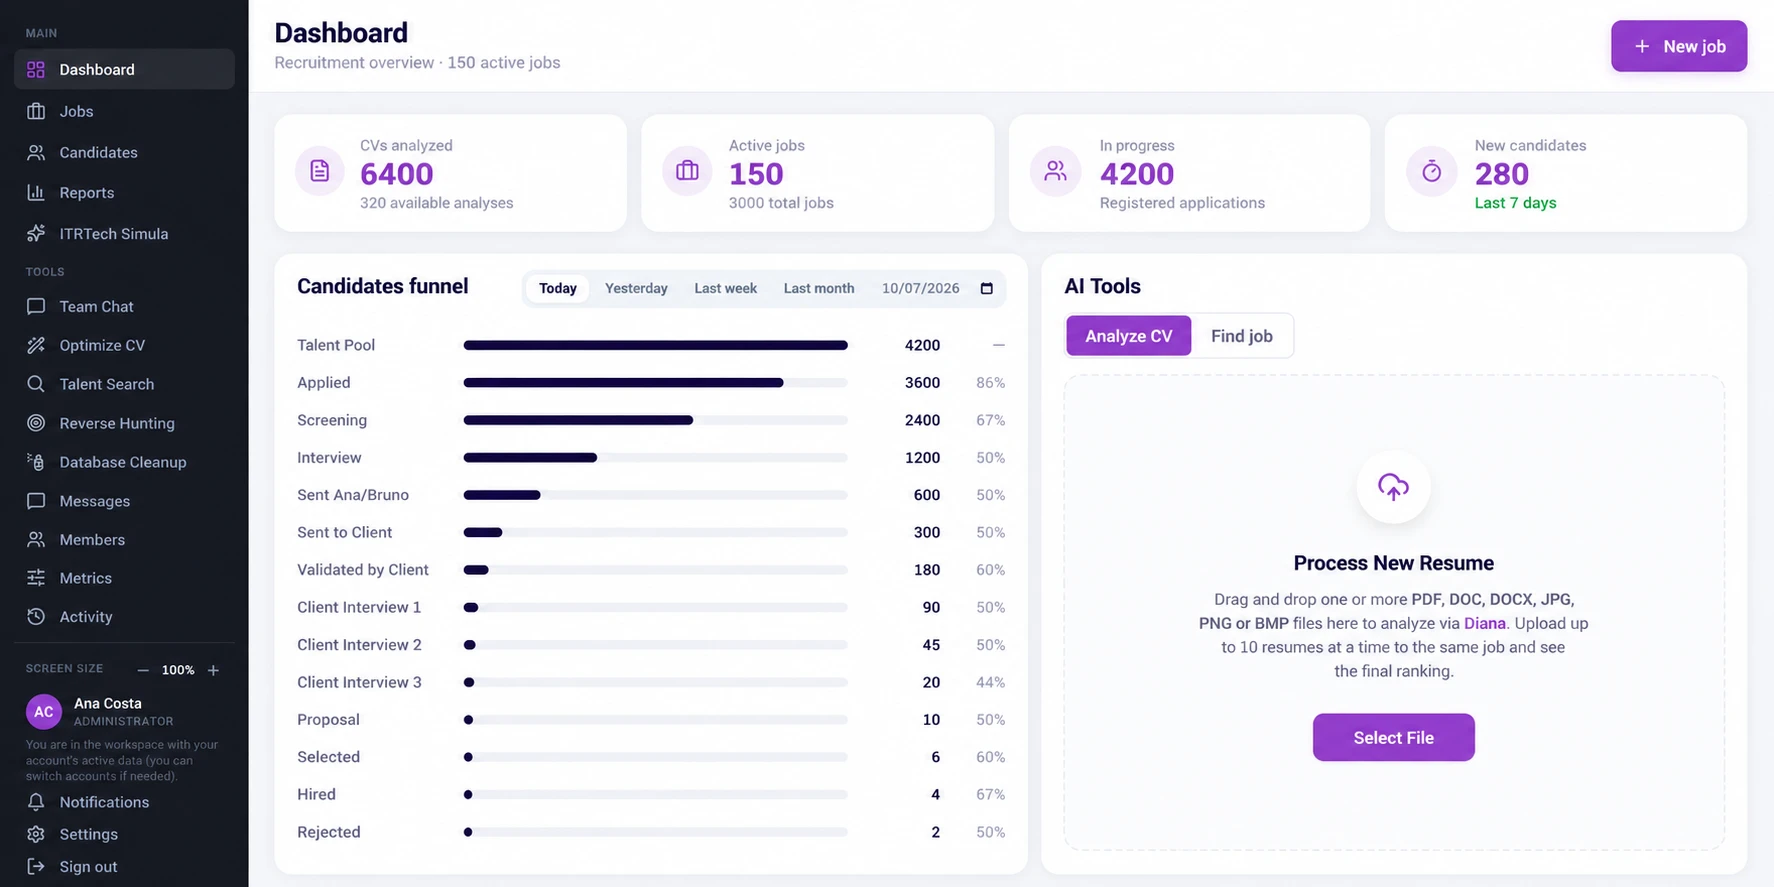The image size is (1774, 887).
Task: Click the Optimize CV wand icon
Action: pyautogui.click(x=36, y=345)
